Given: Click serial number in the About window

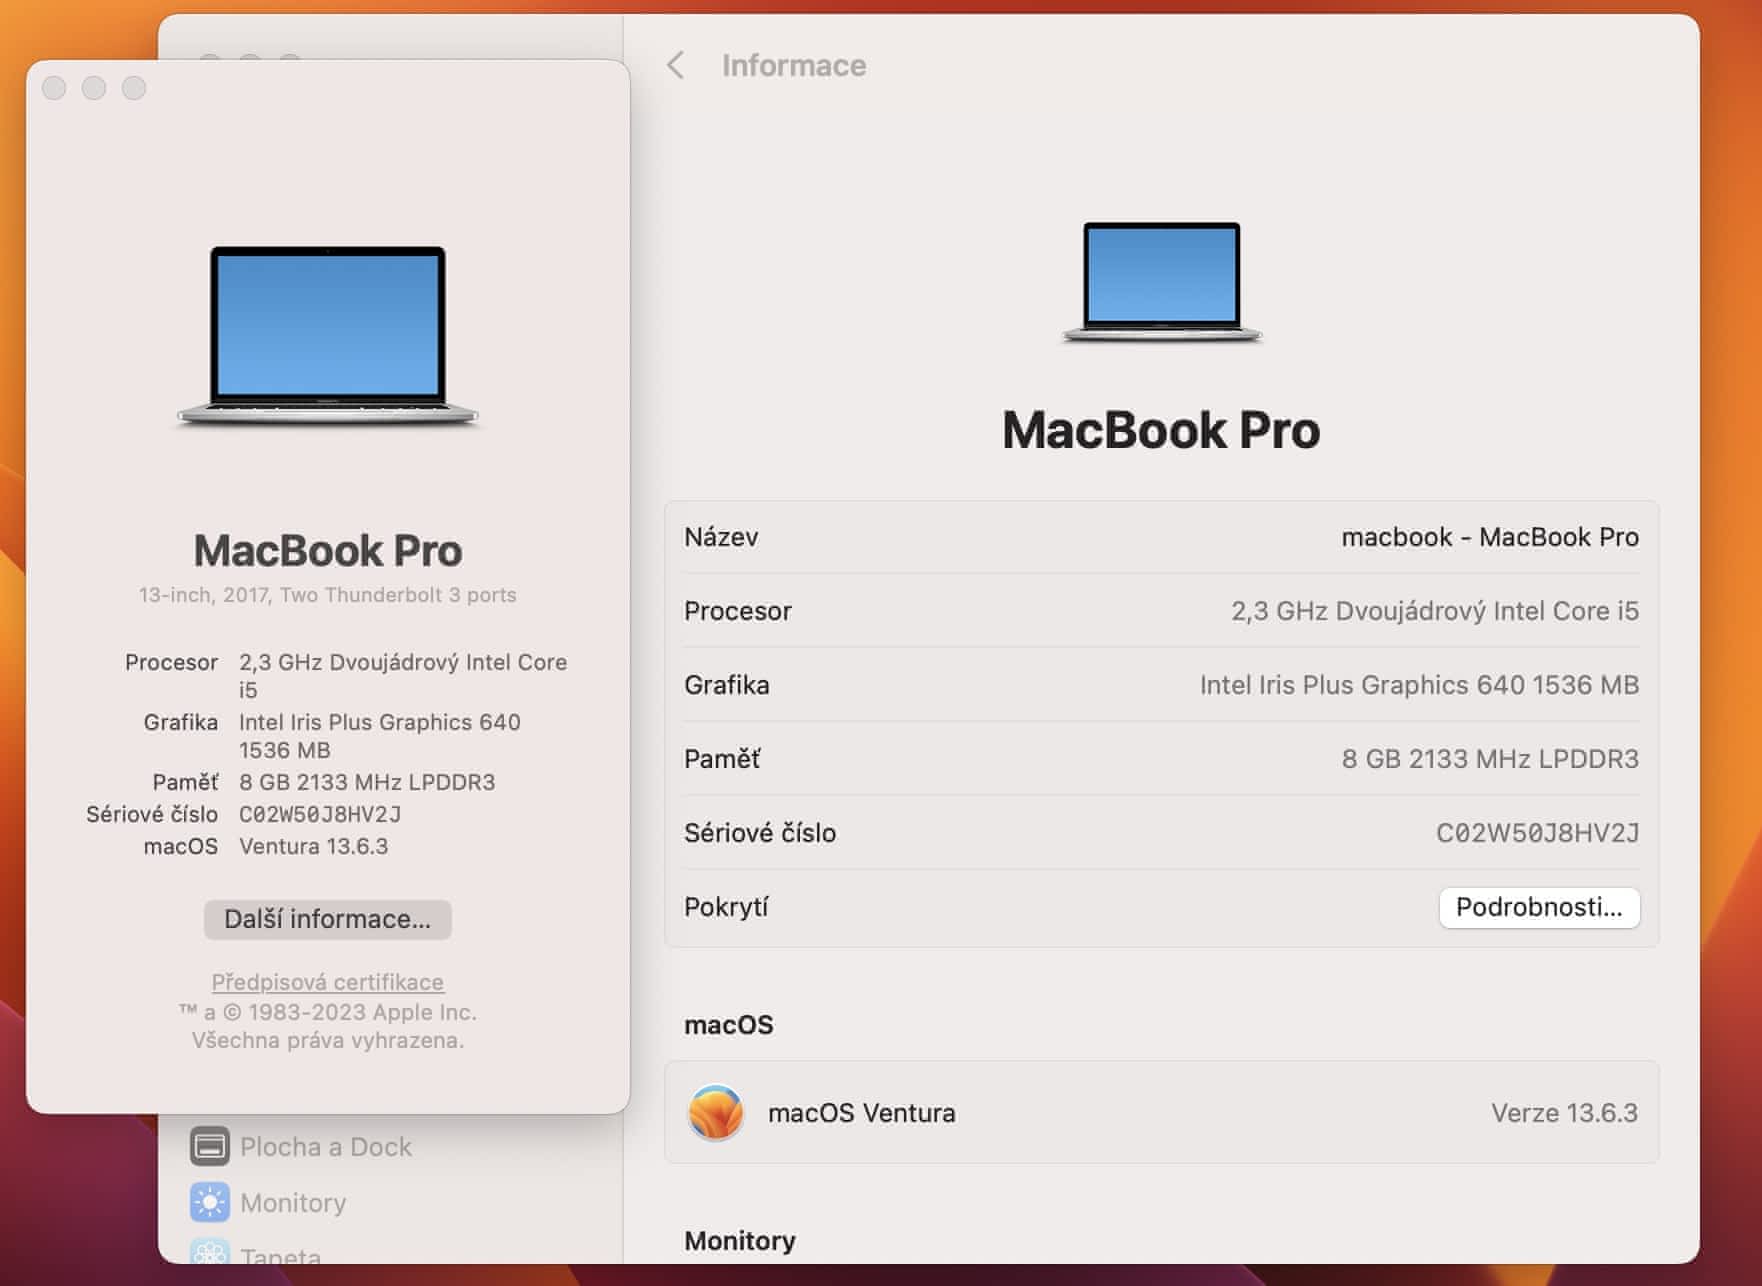Looking at the screenshot, I should (x=320, y=814).
